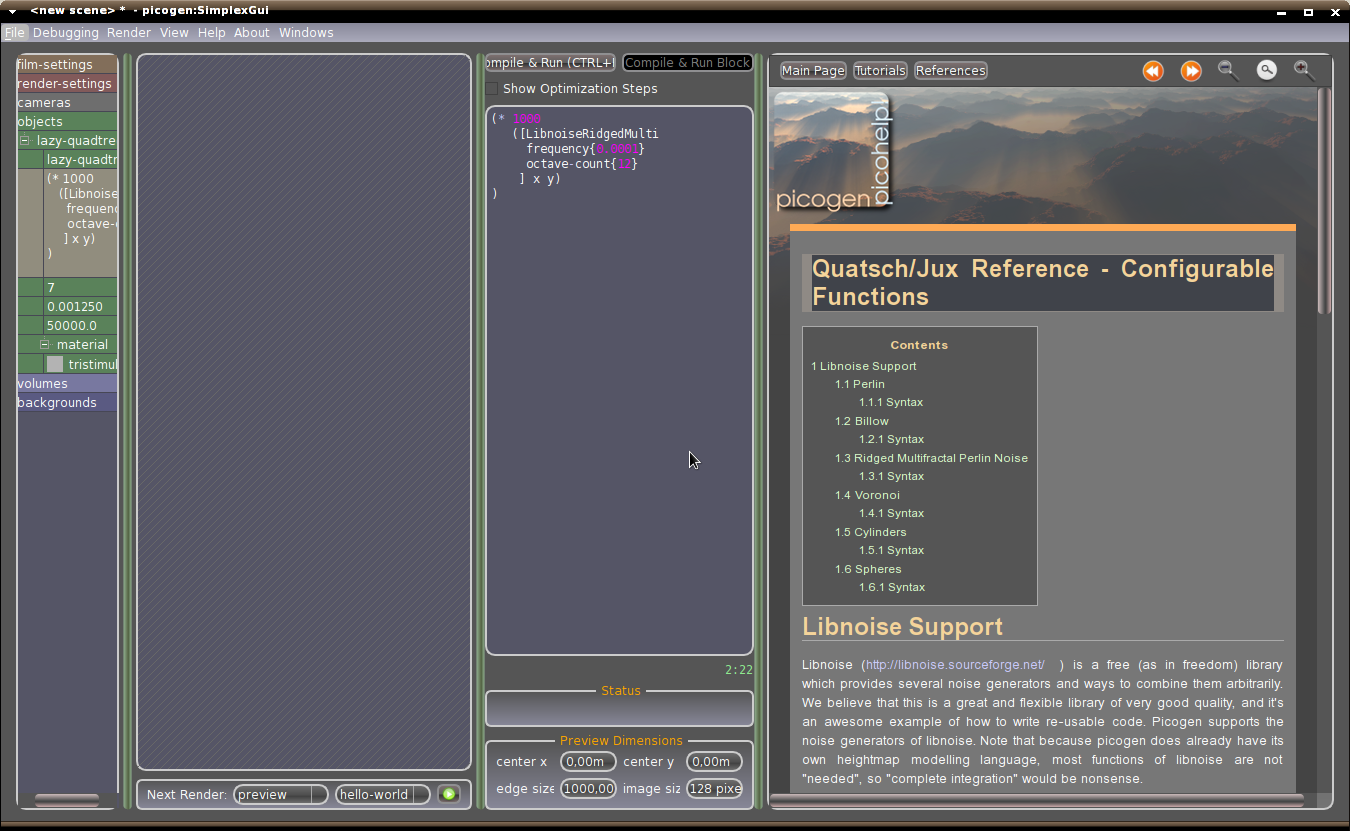1350x831 pixels.
Task: Open the Debugging menu
Action: [x=66, y=33]
